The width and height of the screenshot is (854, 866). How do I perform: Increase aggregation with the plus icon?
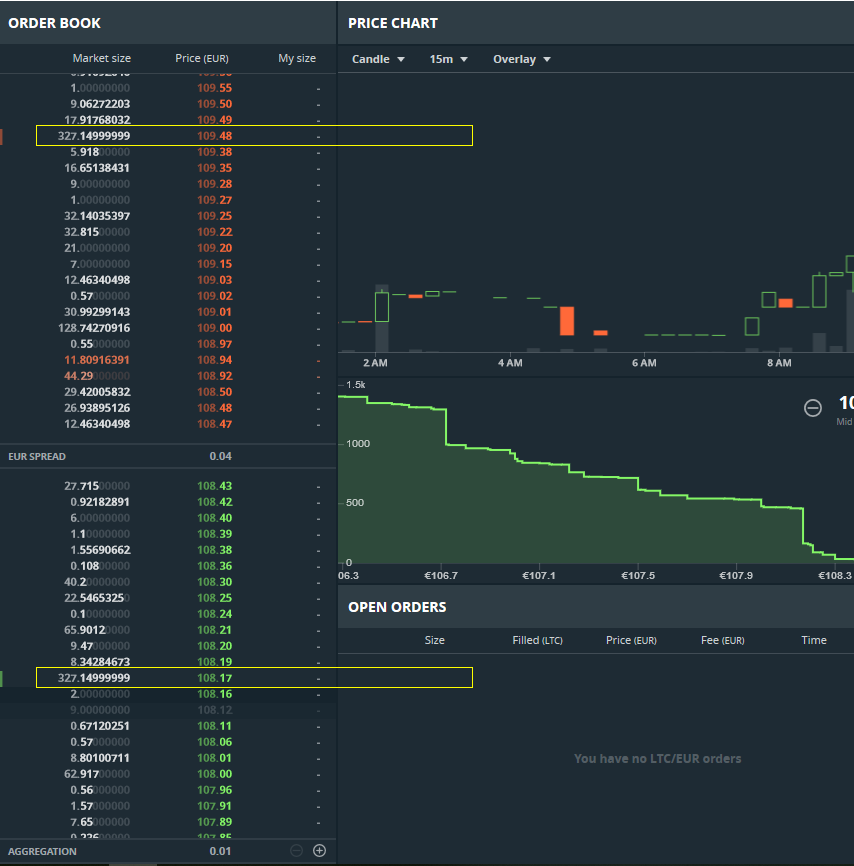[320, 850]
